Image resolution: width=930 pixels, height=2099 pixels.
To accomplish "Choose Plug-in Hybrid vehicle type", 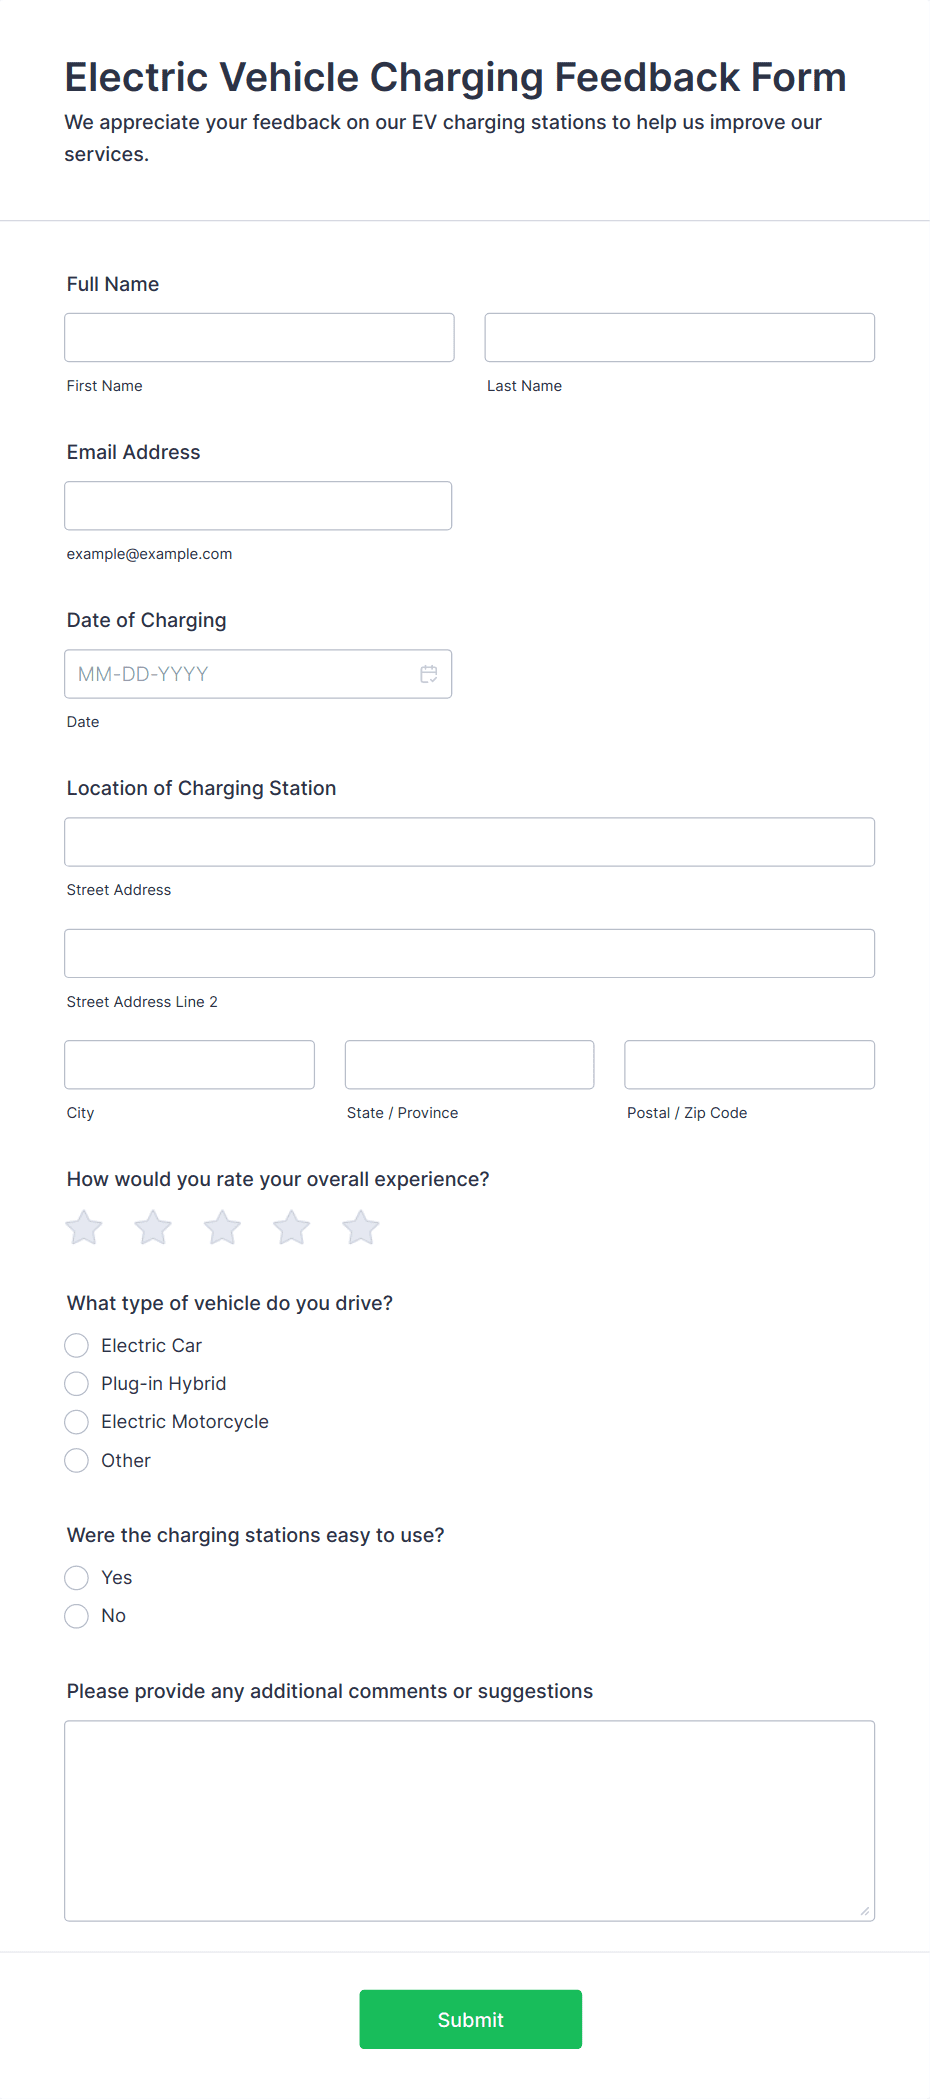I will pyautogui.click(x=77, y=1383).
